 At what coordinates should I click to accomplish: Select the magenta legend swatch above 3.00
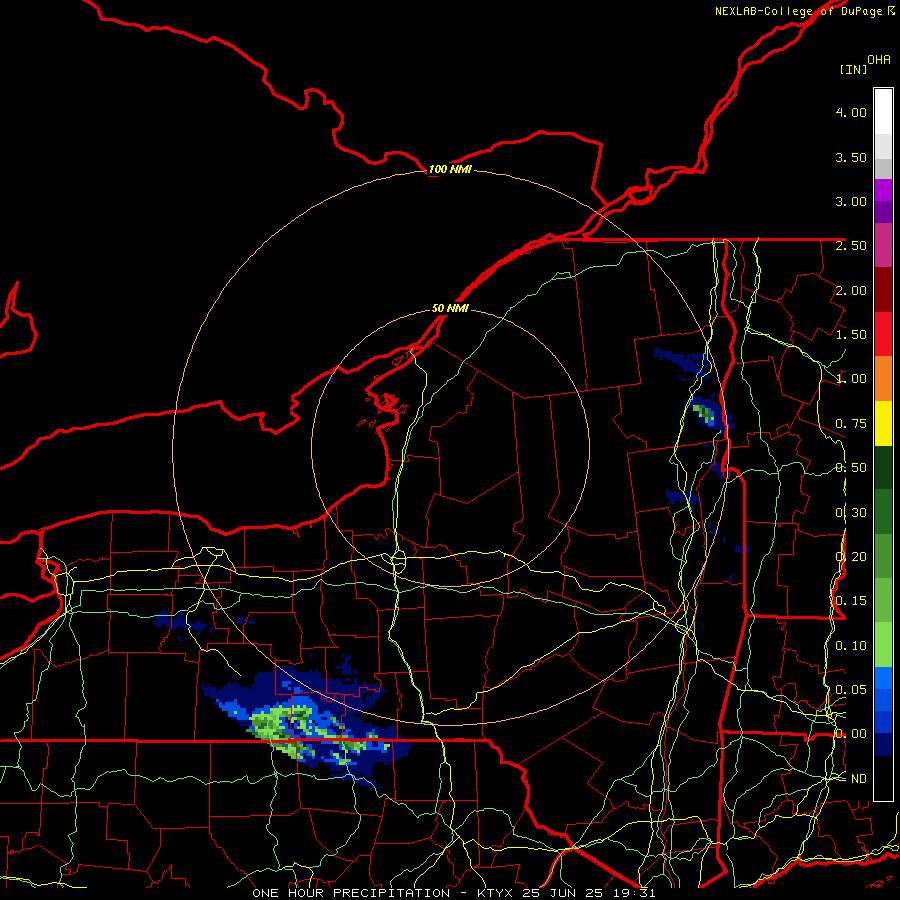[x=883, y=190]
